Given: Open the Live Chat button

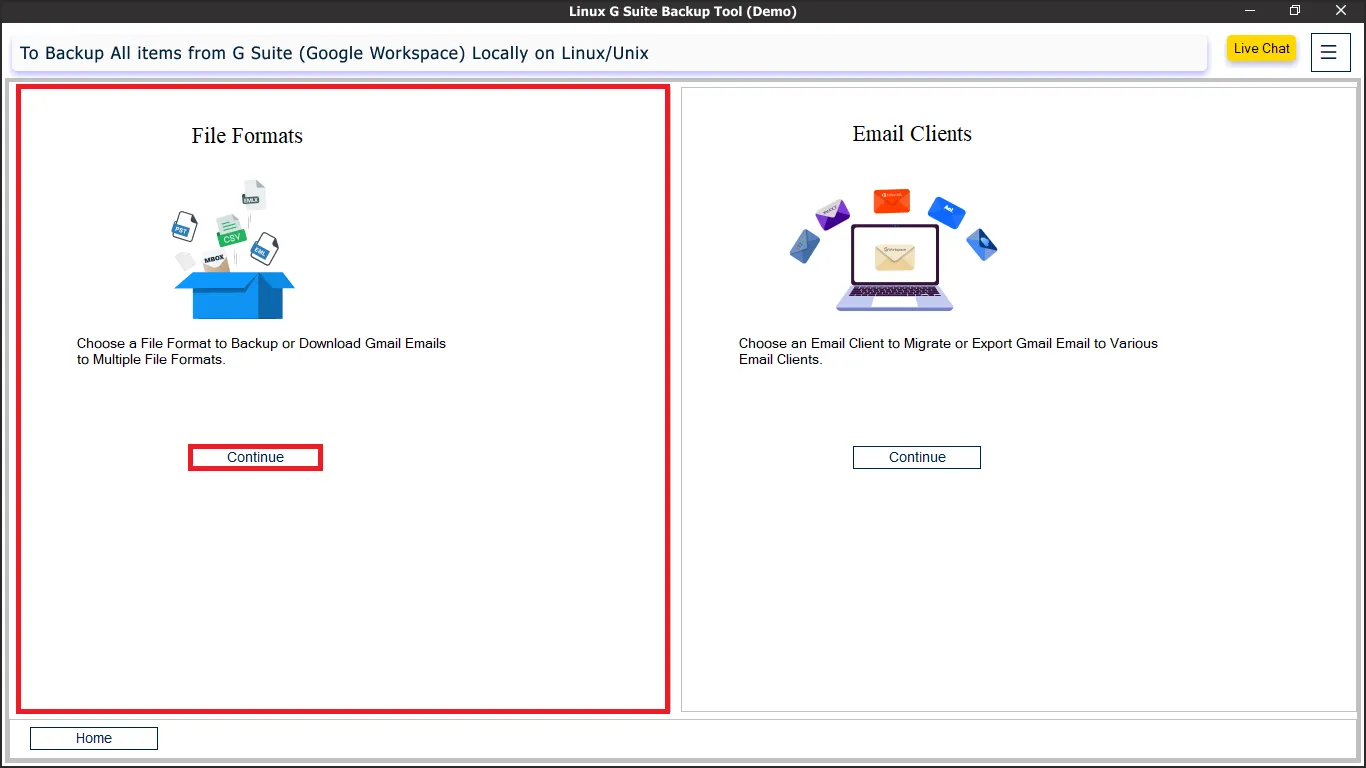Looking at the screenshot, I should click(1262, 49).
